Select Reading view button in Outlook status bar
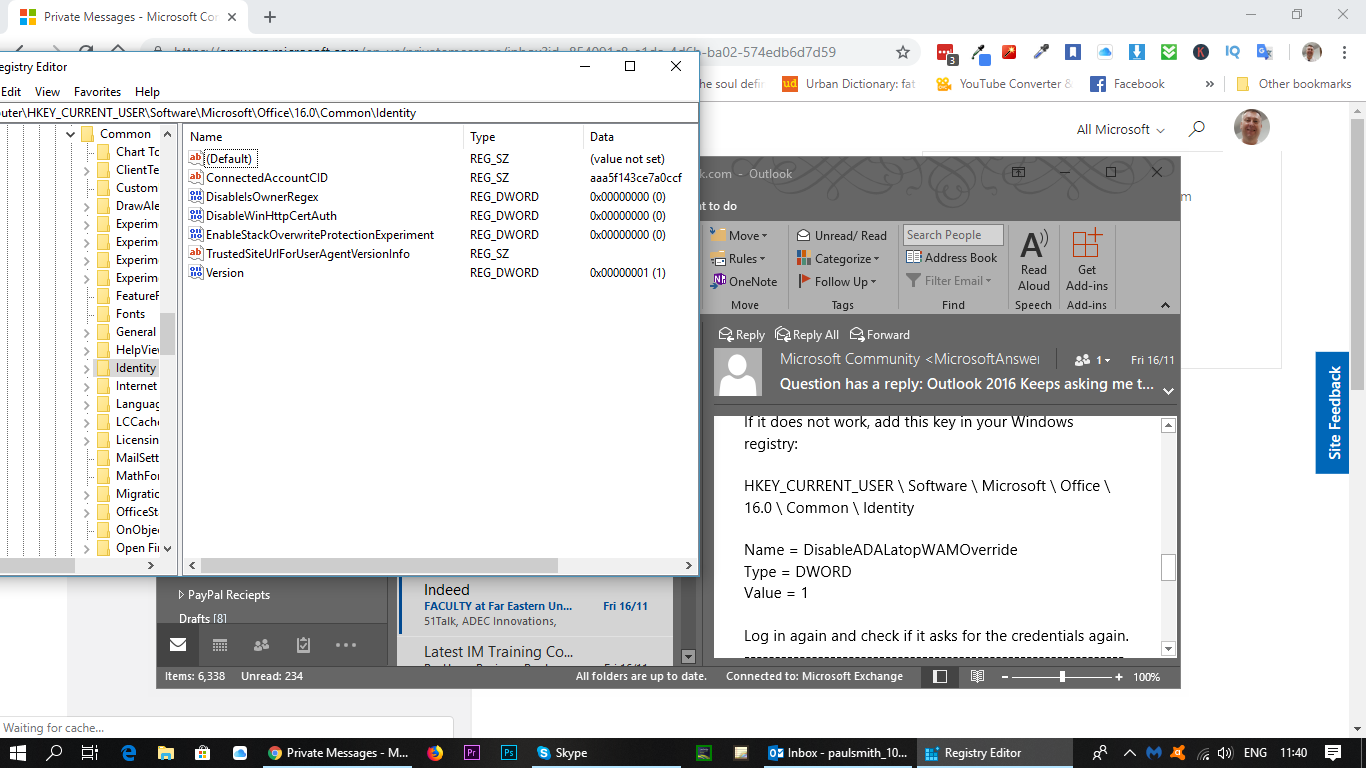Screen dimensions: 1366x768 click(978, 677)
